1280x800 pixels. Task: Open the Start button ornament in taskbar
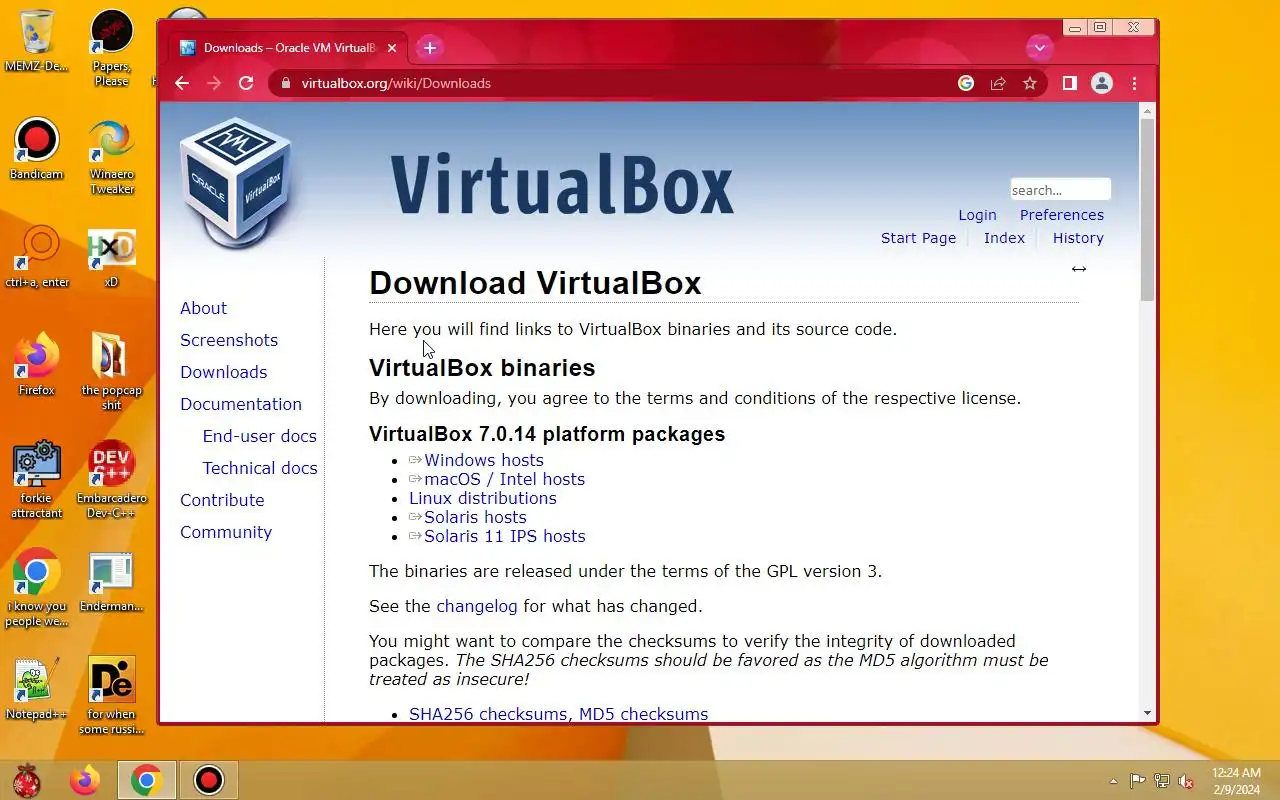click(27, 780)
